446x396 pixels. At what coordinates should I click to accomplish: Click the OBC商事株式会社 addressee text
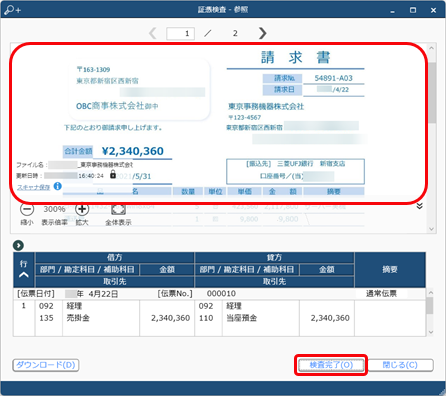point(110,106)
